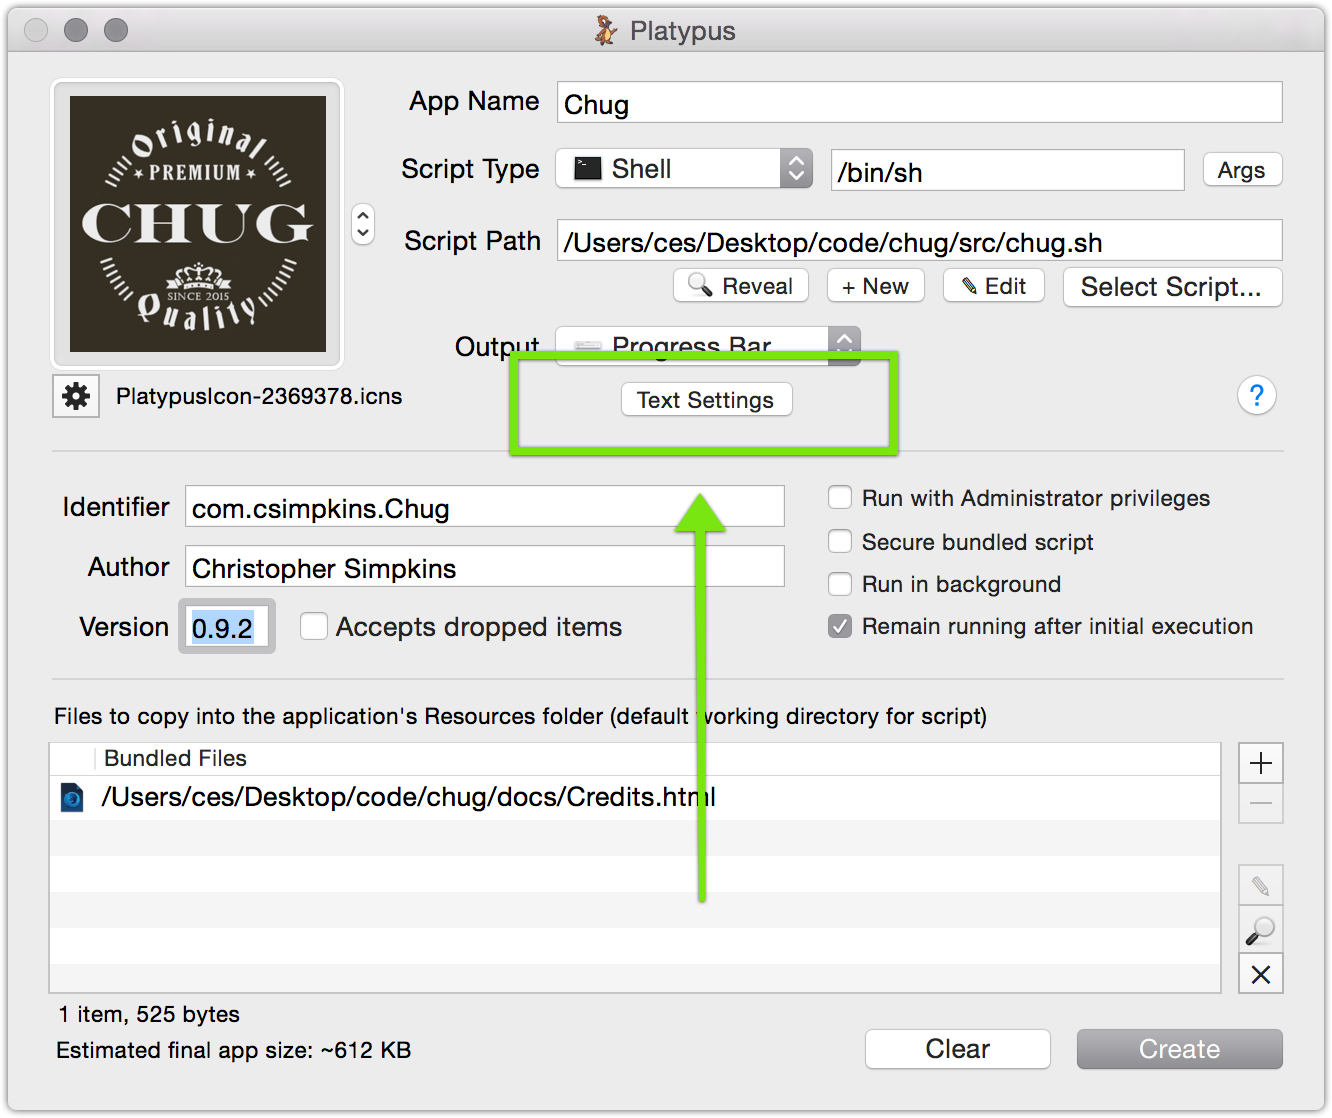
Task: Remove the selected bundled file with the minus button
Action: 1260,804
